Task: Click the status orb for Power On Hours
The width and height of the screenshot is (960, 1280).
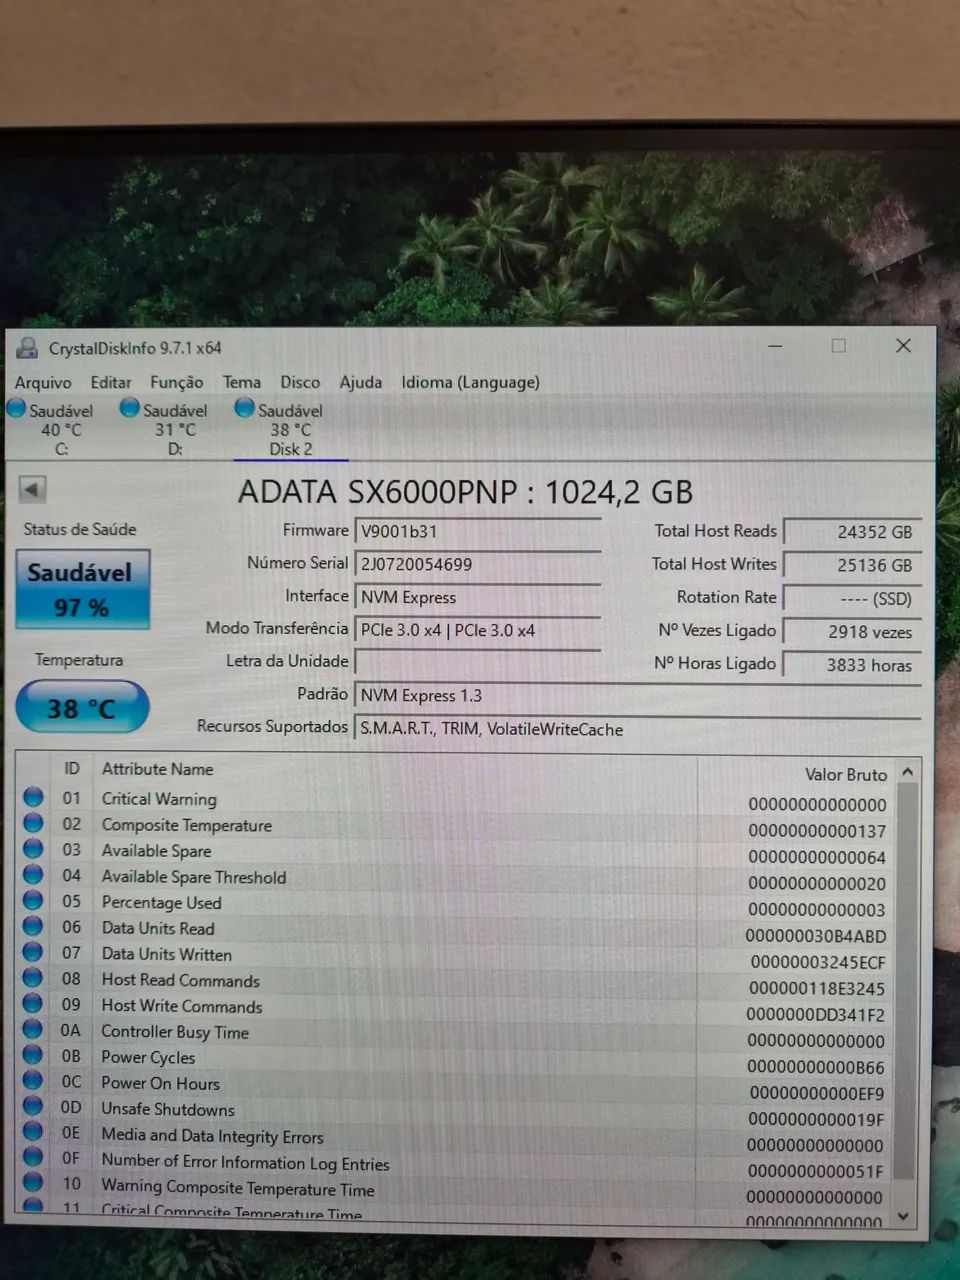Action: coord(33,1081)
